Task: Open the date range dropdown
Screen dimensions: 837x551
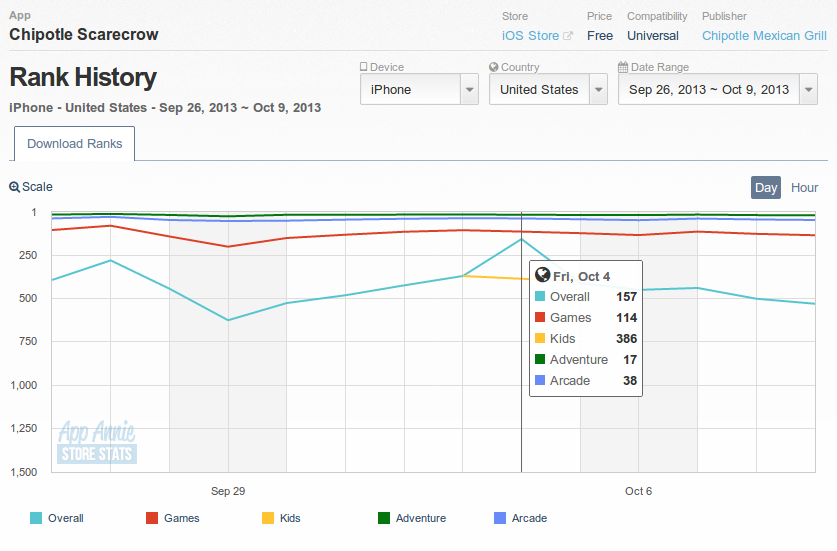Action: tap(718, 89)
